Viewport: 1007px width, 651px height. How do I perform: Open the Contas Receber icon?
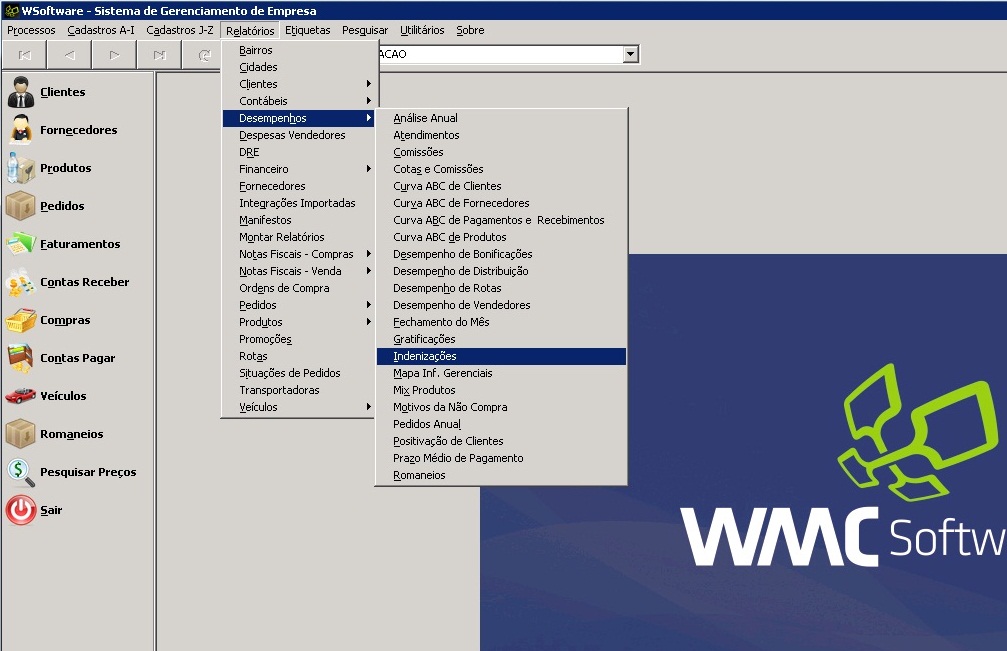pos(21,282)
